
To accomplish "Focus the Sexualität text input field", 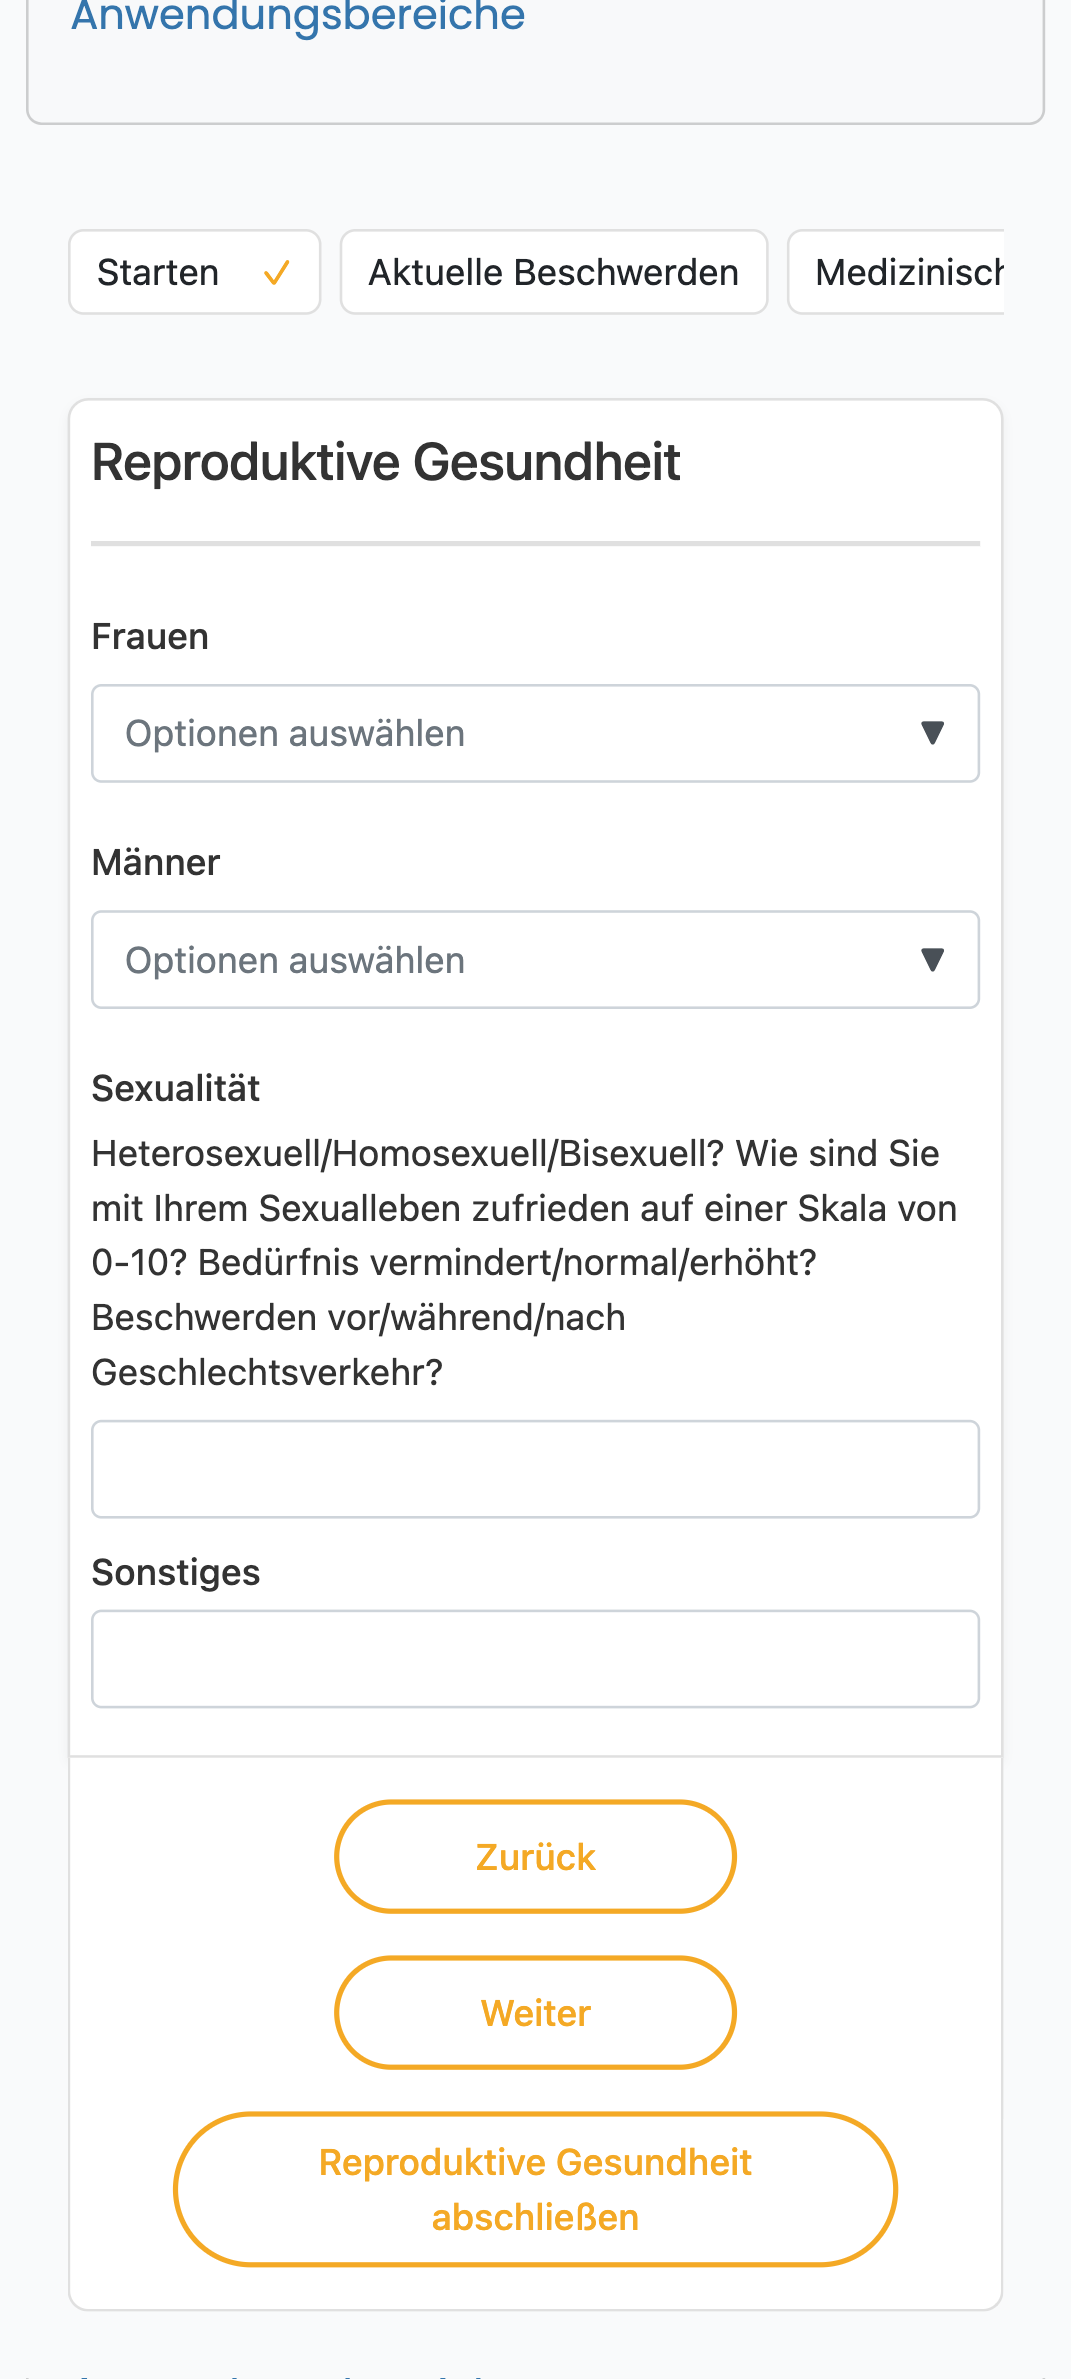I will [535, 1469].
